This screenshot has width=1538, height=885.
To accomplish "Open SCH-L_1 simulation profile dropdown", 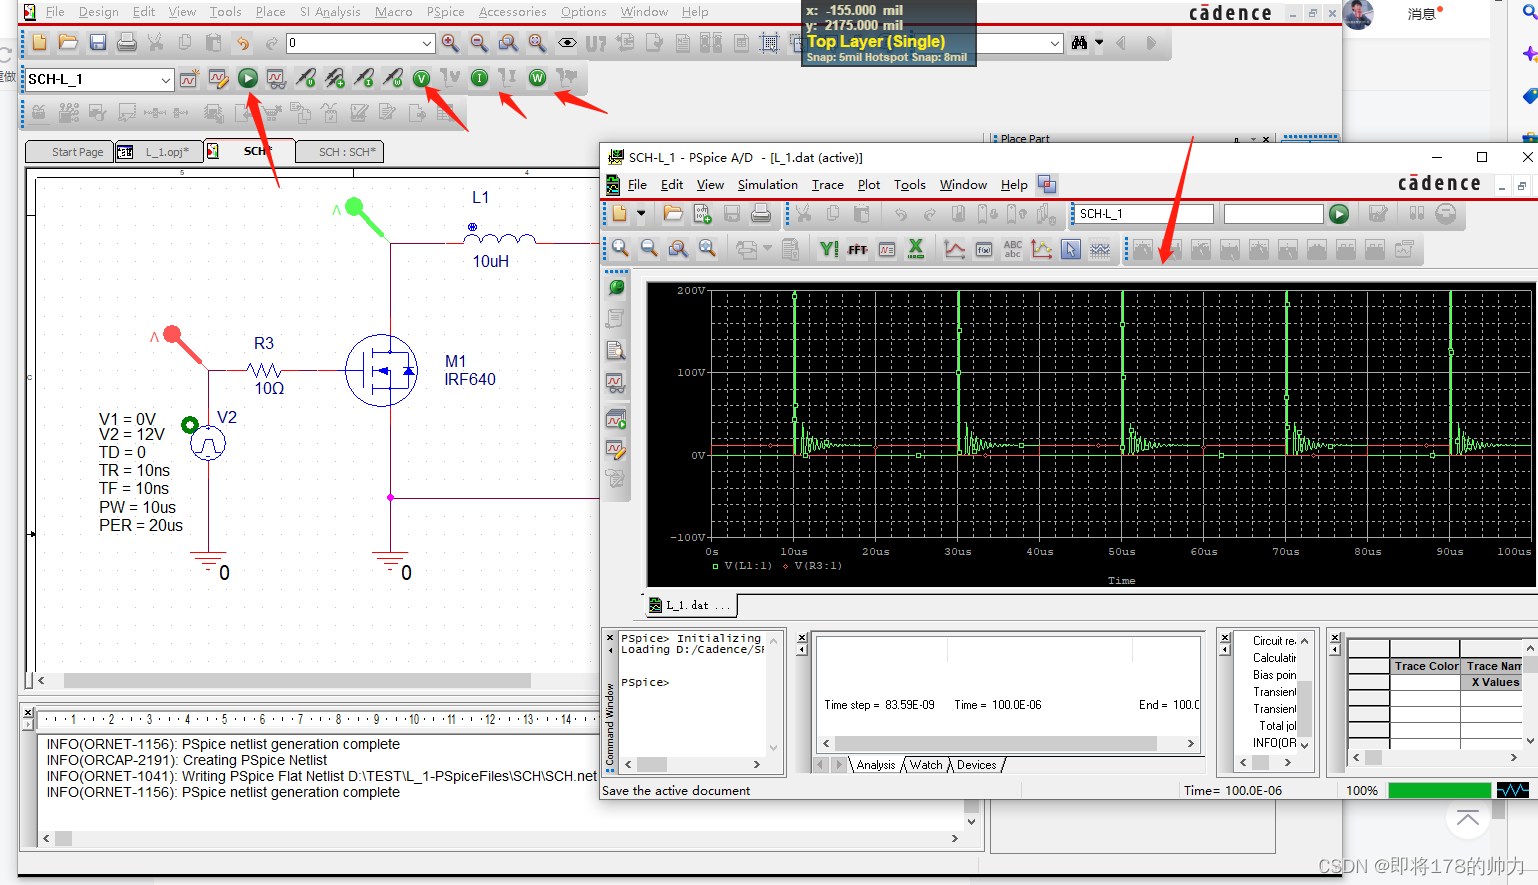I will tap(165, 79).
